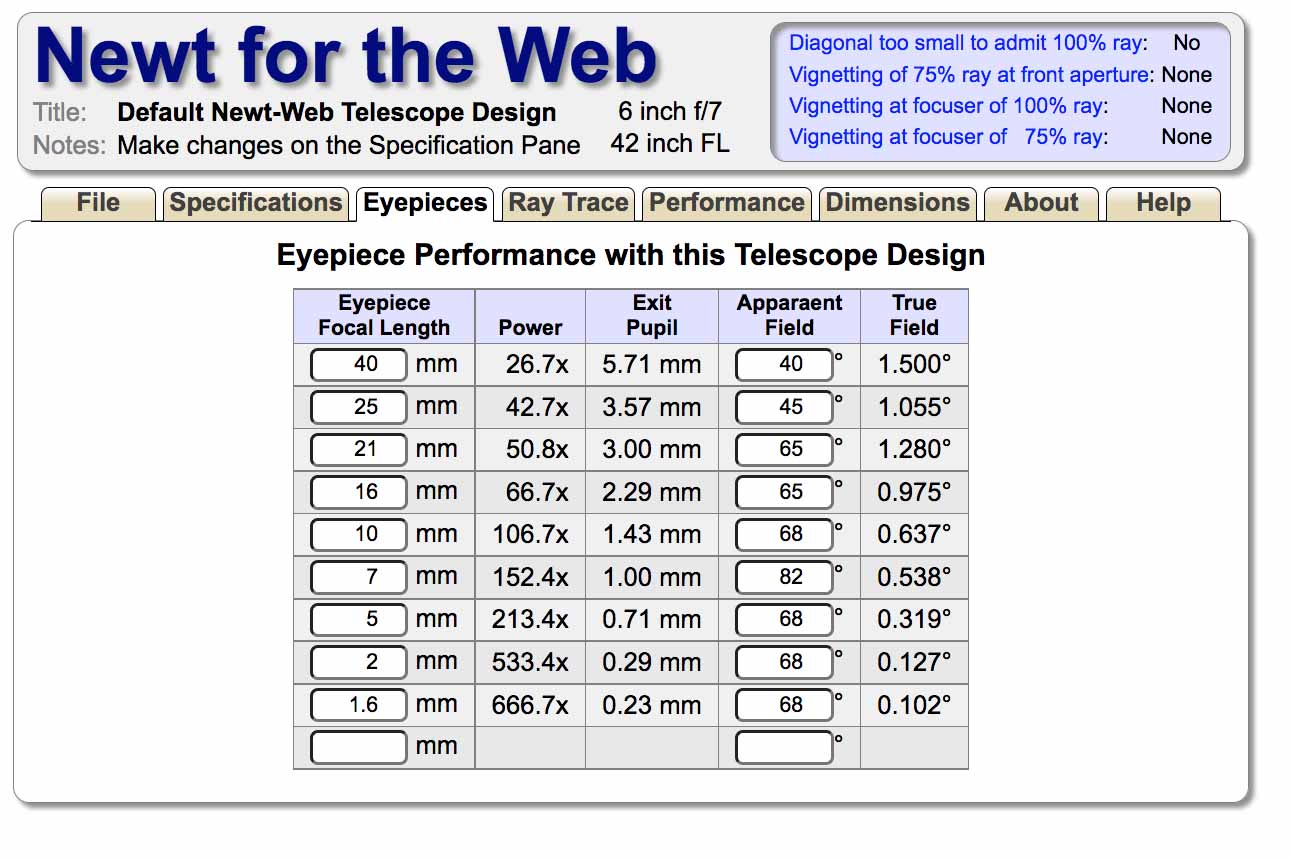This screenshot has height=860, width=1290.
Task: Click the empty apparent field input in last row
Action: tap(784, 747)
